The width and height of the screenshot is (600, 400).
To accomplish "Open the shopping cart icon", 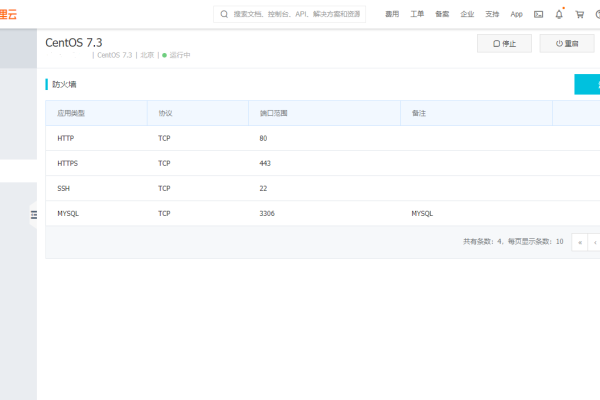I will click(x=579, y=14).
